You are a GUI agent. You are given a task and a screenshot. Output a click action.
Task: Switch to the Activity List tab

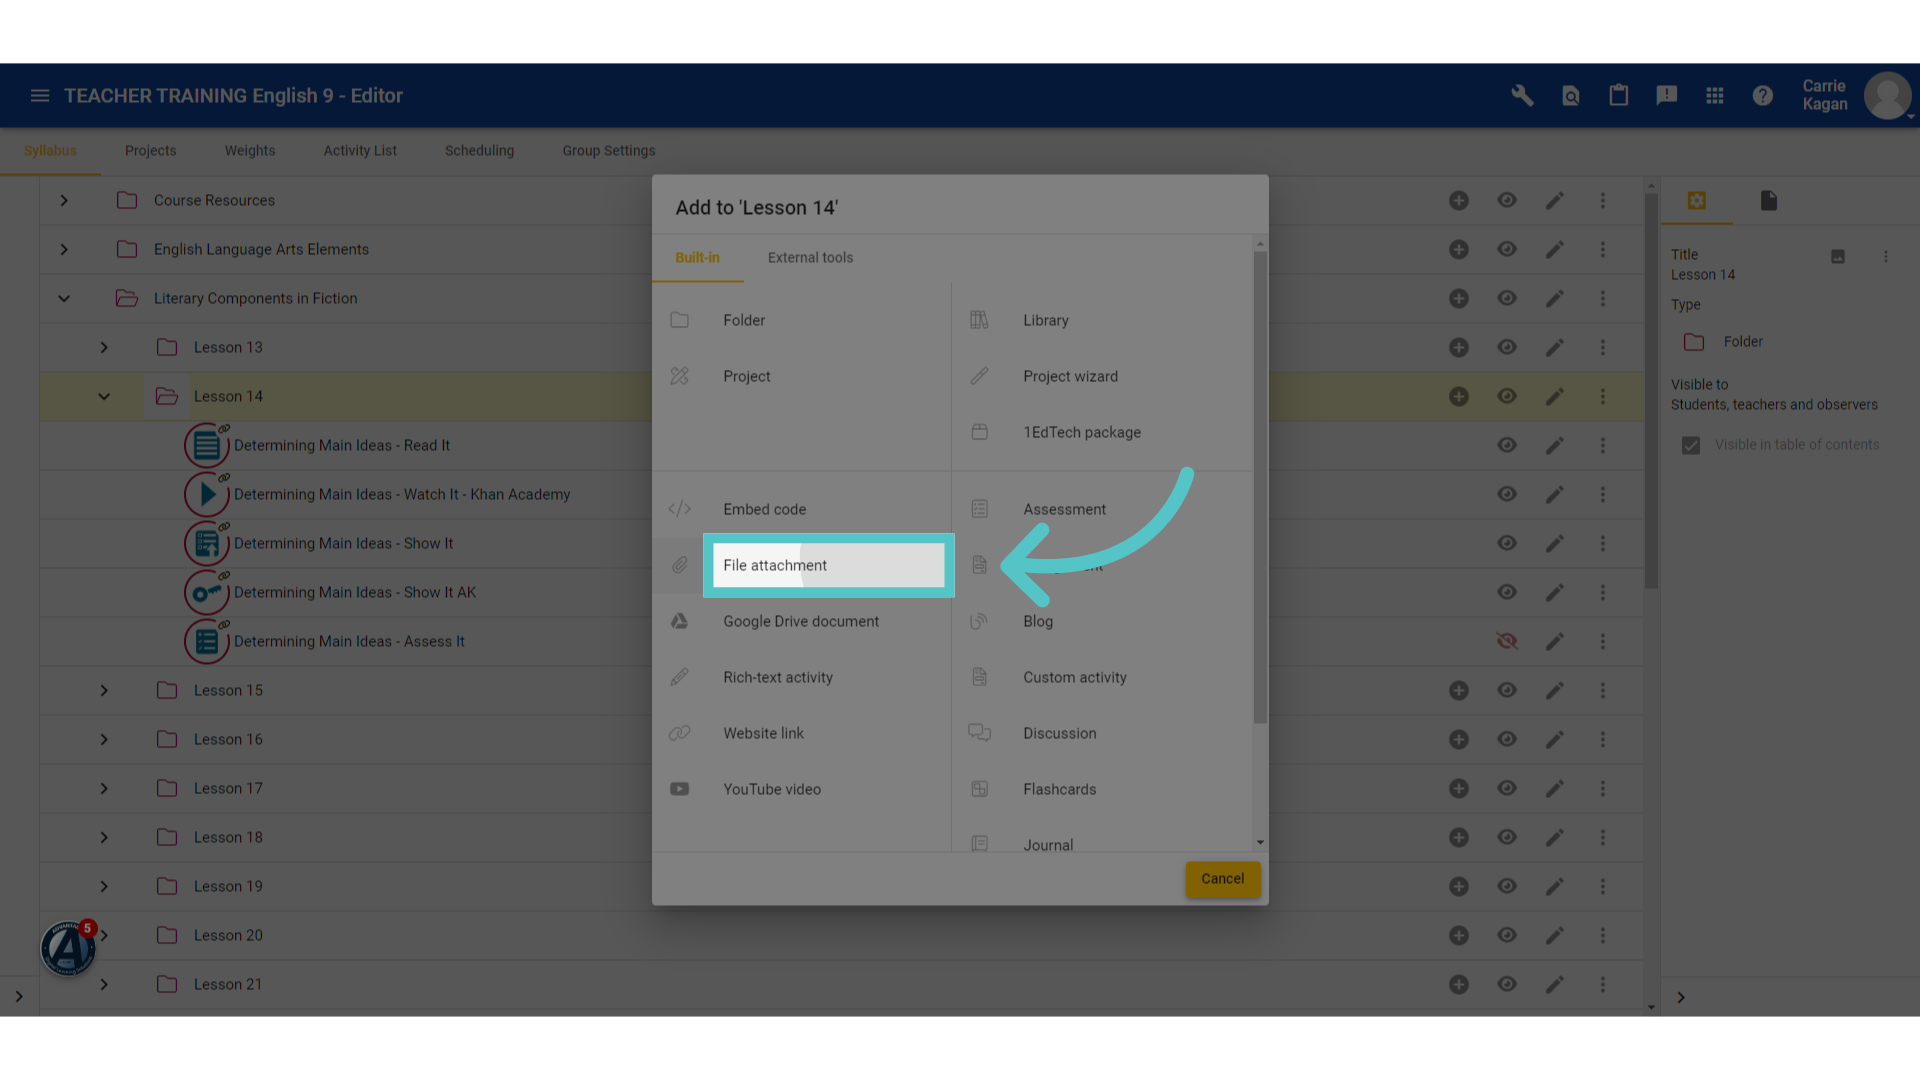point(360,151)
